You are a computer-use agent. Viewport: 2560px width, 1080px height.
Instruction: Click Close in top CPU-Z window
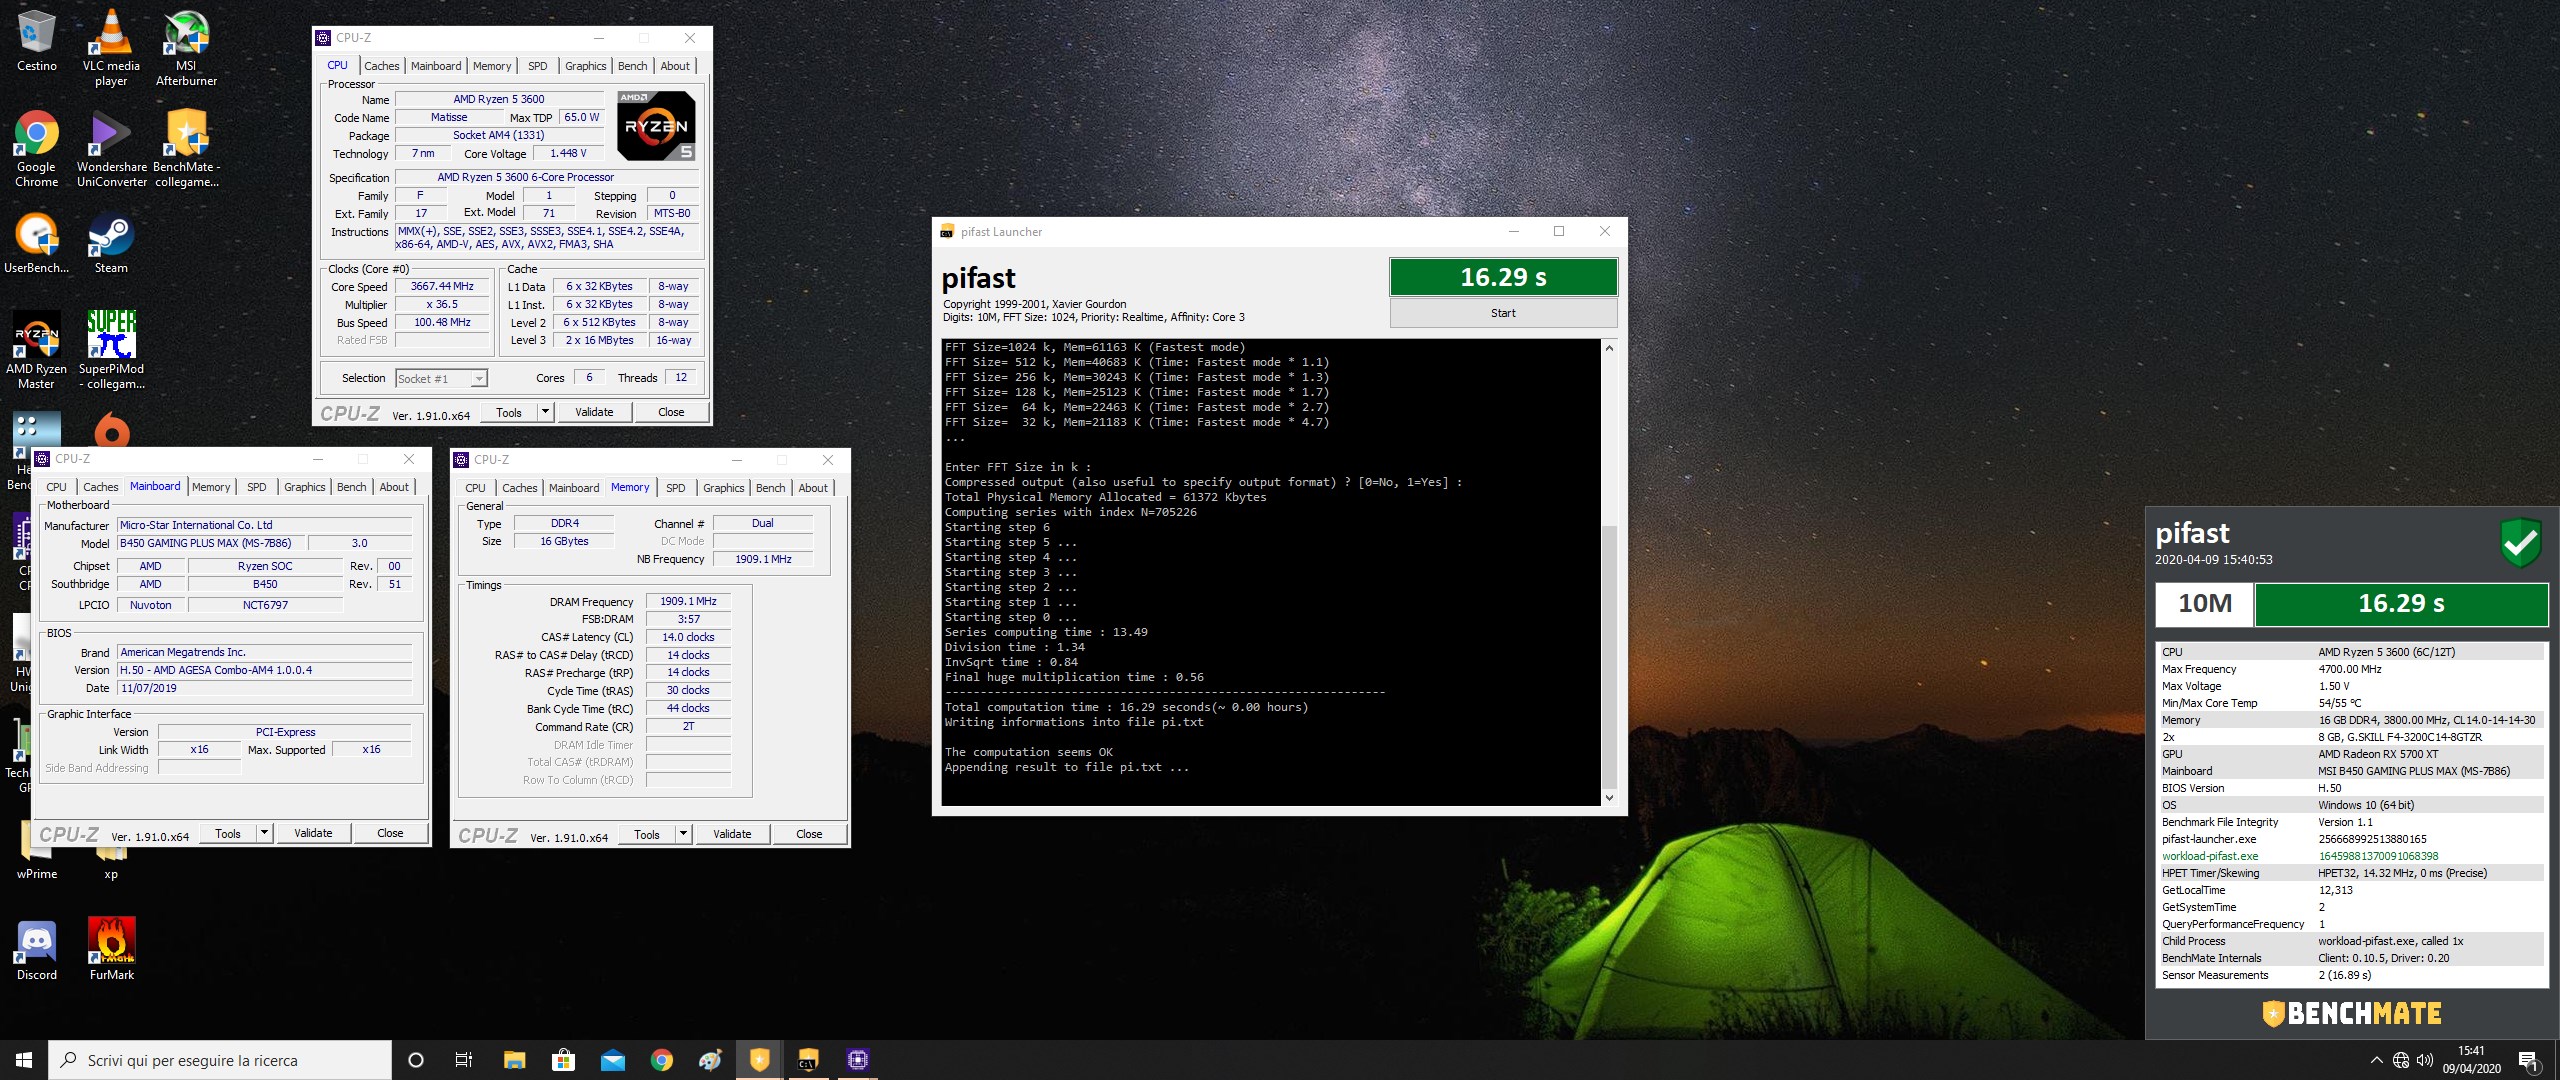point(671,412)
